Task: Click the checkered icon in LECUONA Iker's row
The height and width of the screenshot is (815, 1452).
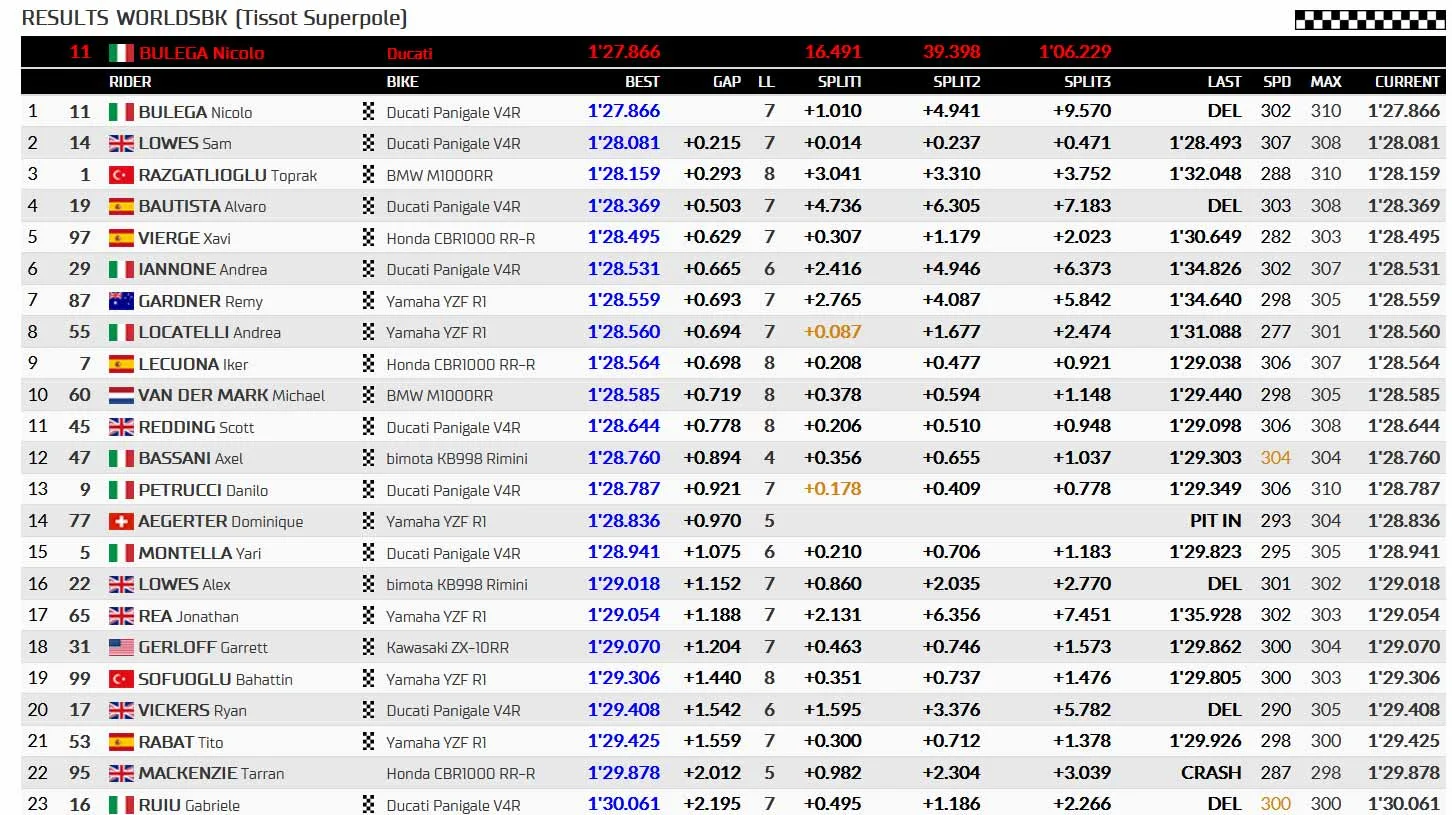Action: (368, 364)
